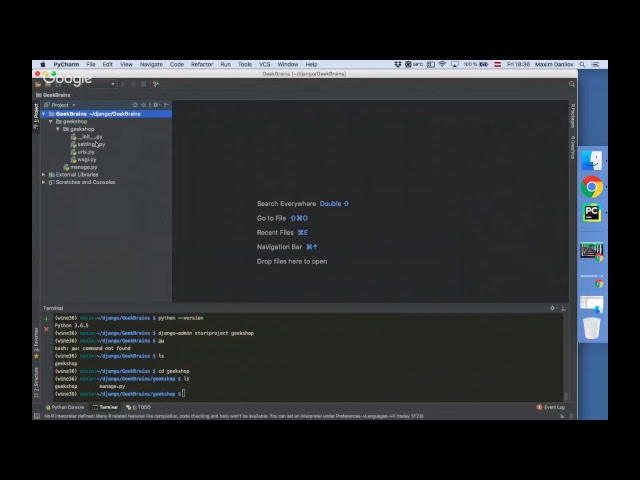Viewport: 640px width, 480px height.
Task: Click the battery status indicator
Action: point(476,64)
